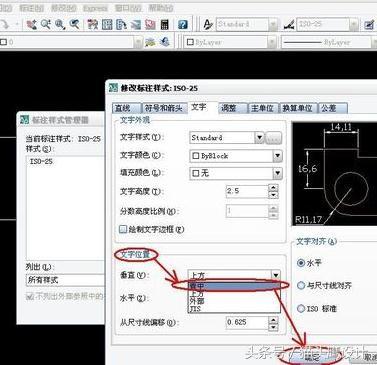Increase 文字高度 with the up stepper
Image resolution: width=377 pixels, height=365 pixels.
tap(273, 188)
